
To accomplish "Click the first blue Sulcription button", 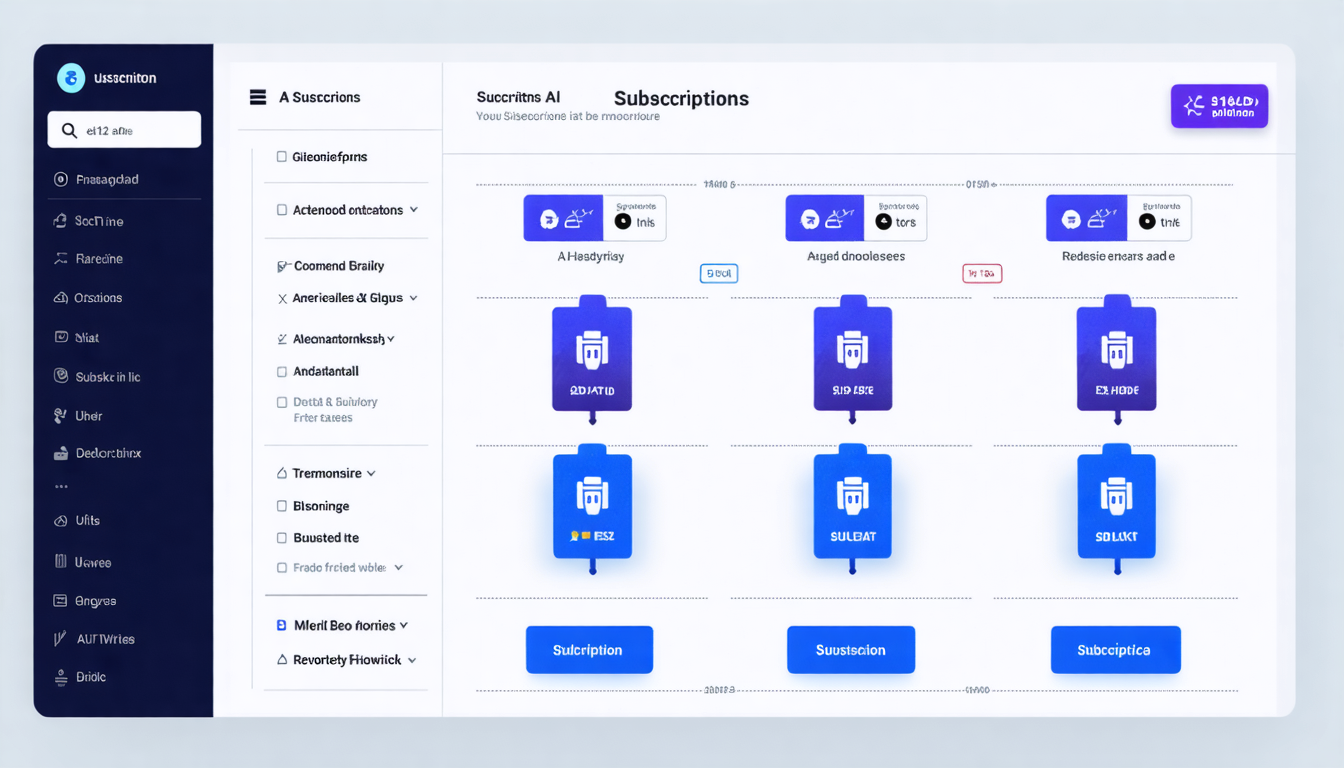I will coord(589,650).
